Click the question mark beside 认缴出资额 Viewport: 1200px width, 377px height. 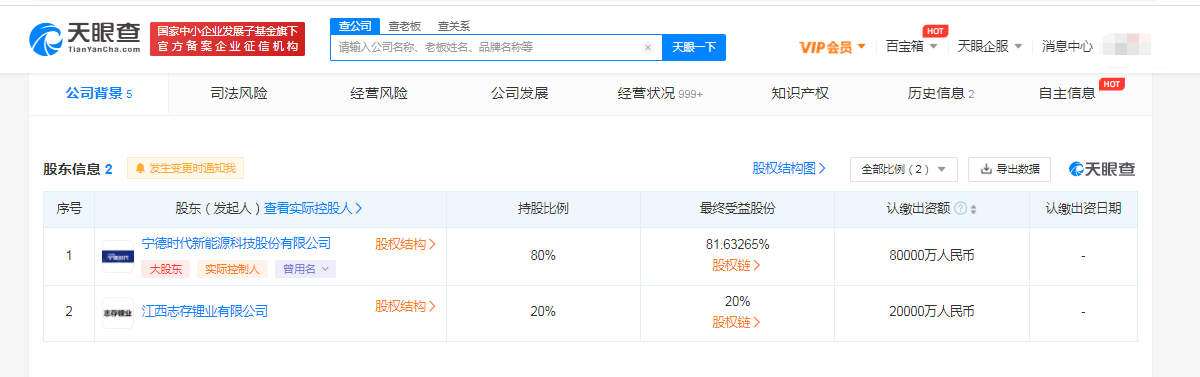pyautogui.click(x=960, y=209)
